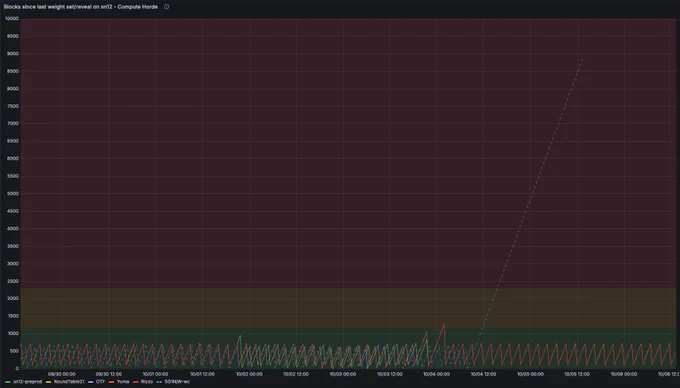Open the red color swatch for Rizzo
This screenshot has width=680, height=388.
[136, 382]
